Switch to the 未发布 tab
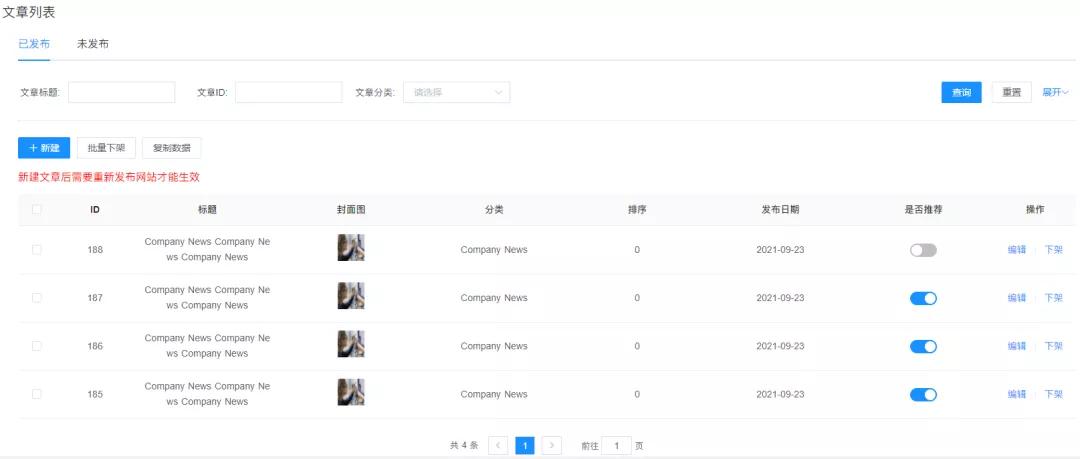 (93, 44)
